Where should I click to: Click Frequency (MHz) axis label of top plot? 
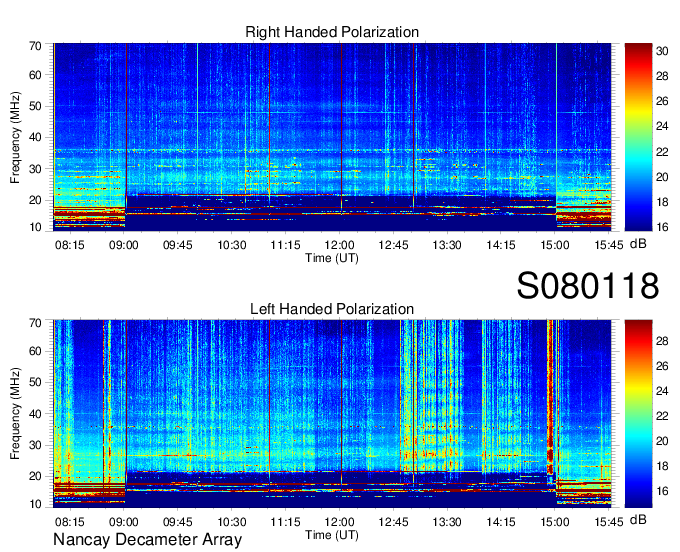click(x=15, y=137)
